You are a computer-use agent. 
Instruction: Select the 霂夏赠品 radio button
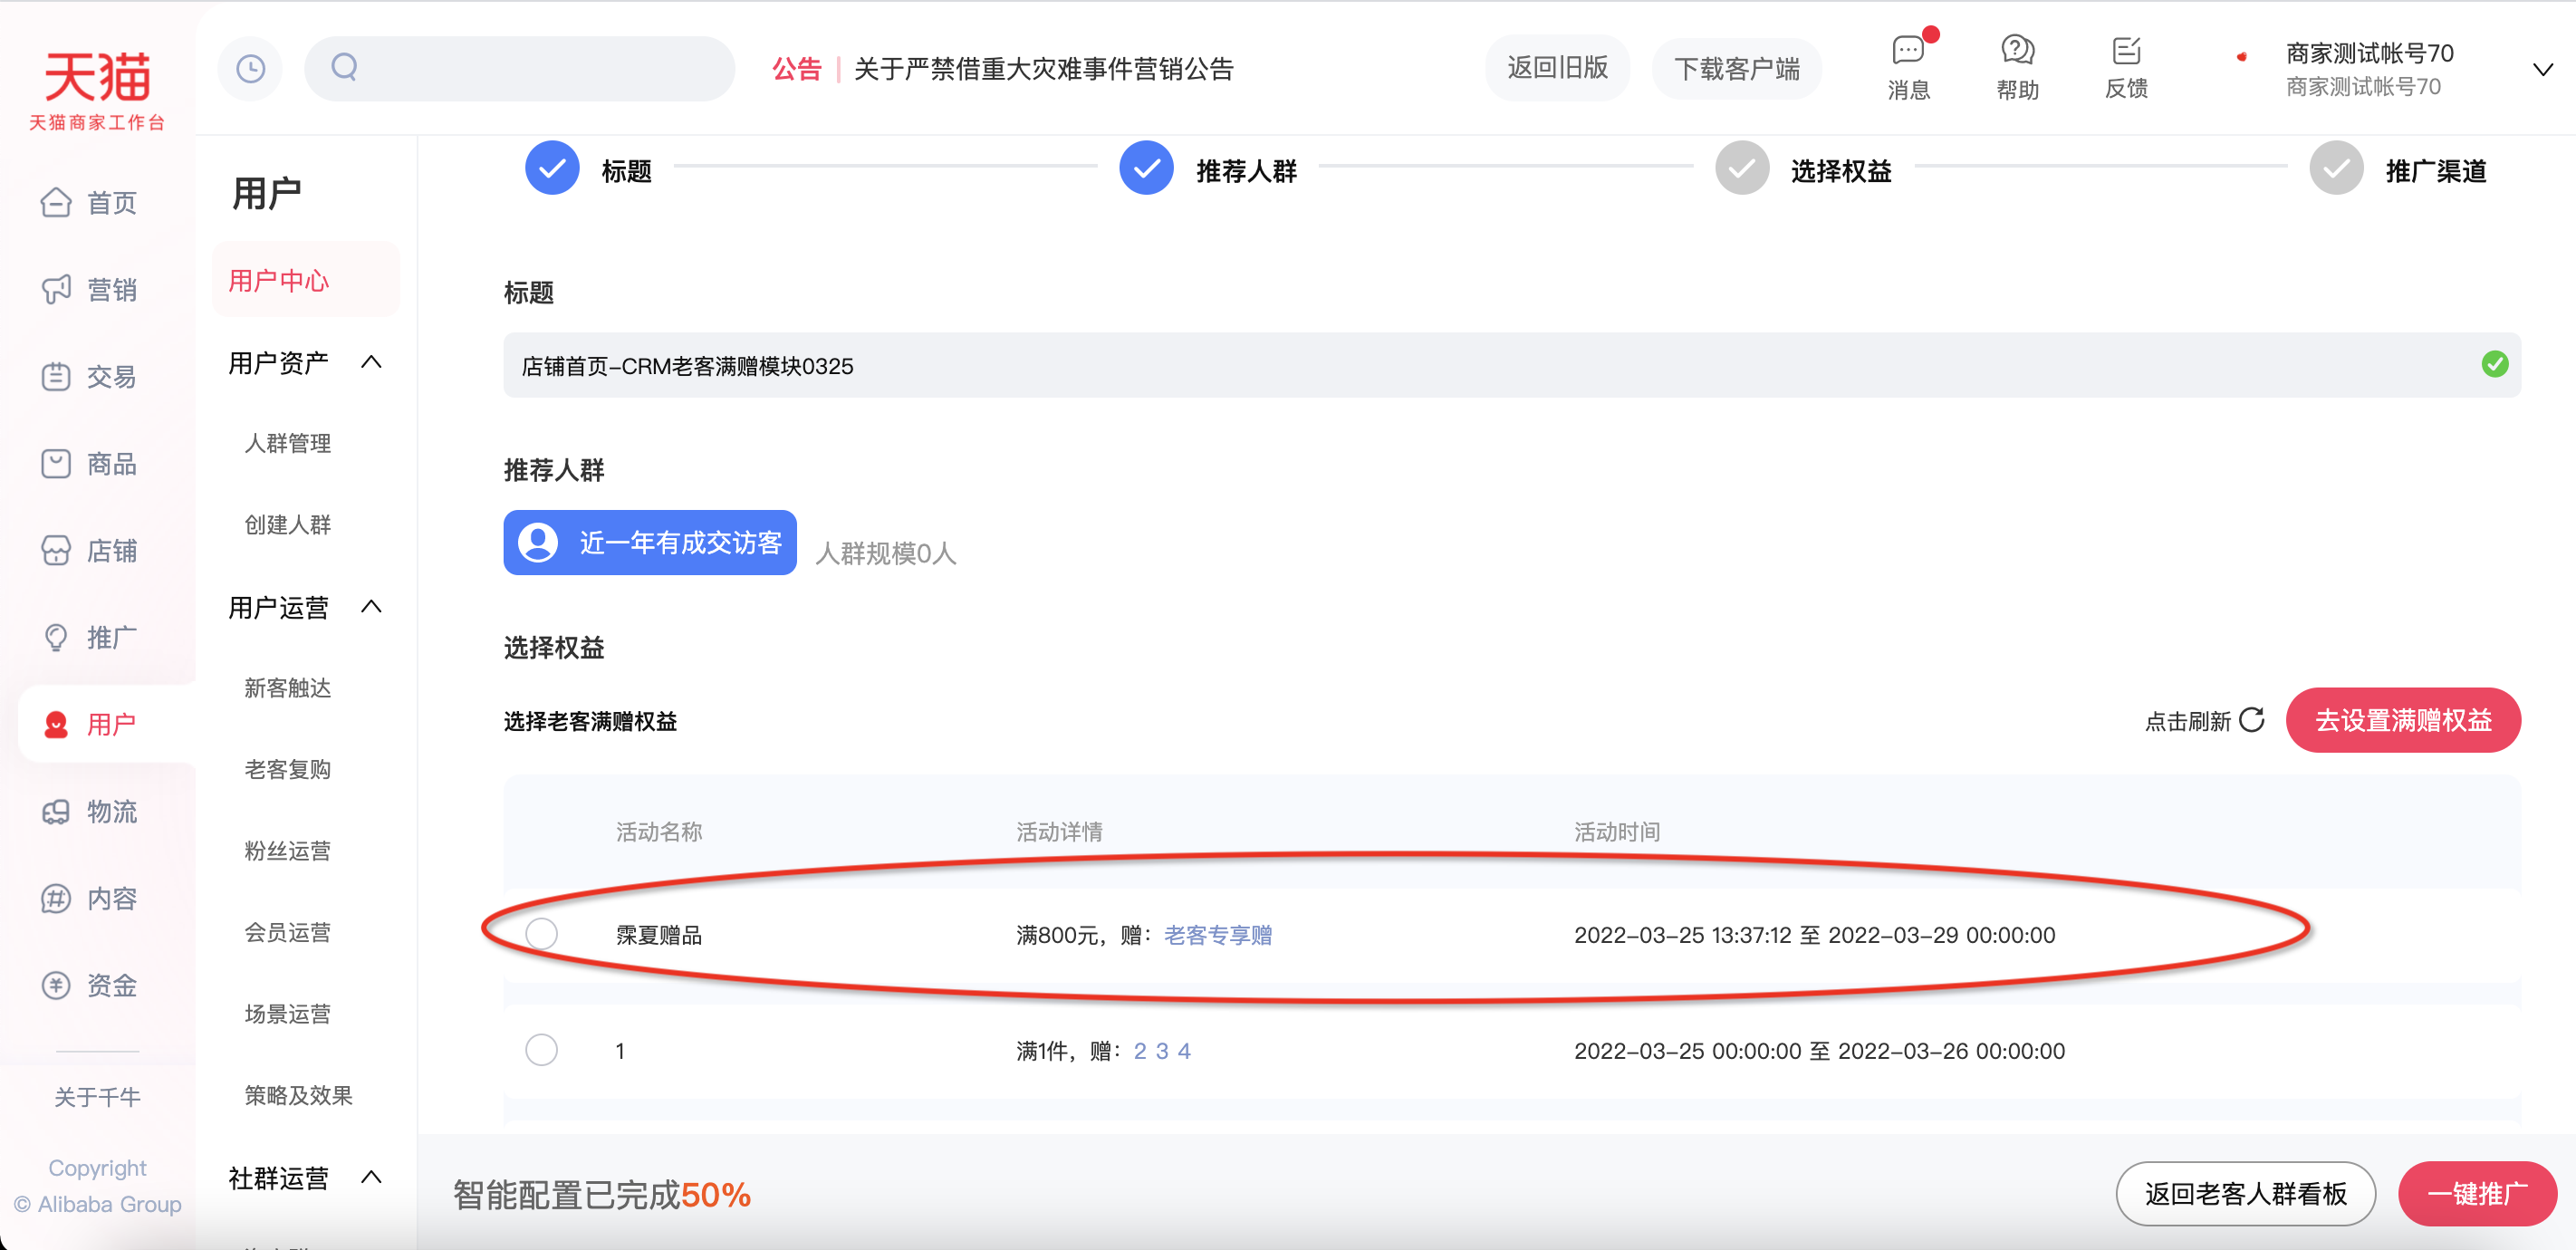coord(541,934)
